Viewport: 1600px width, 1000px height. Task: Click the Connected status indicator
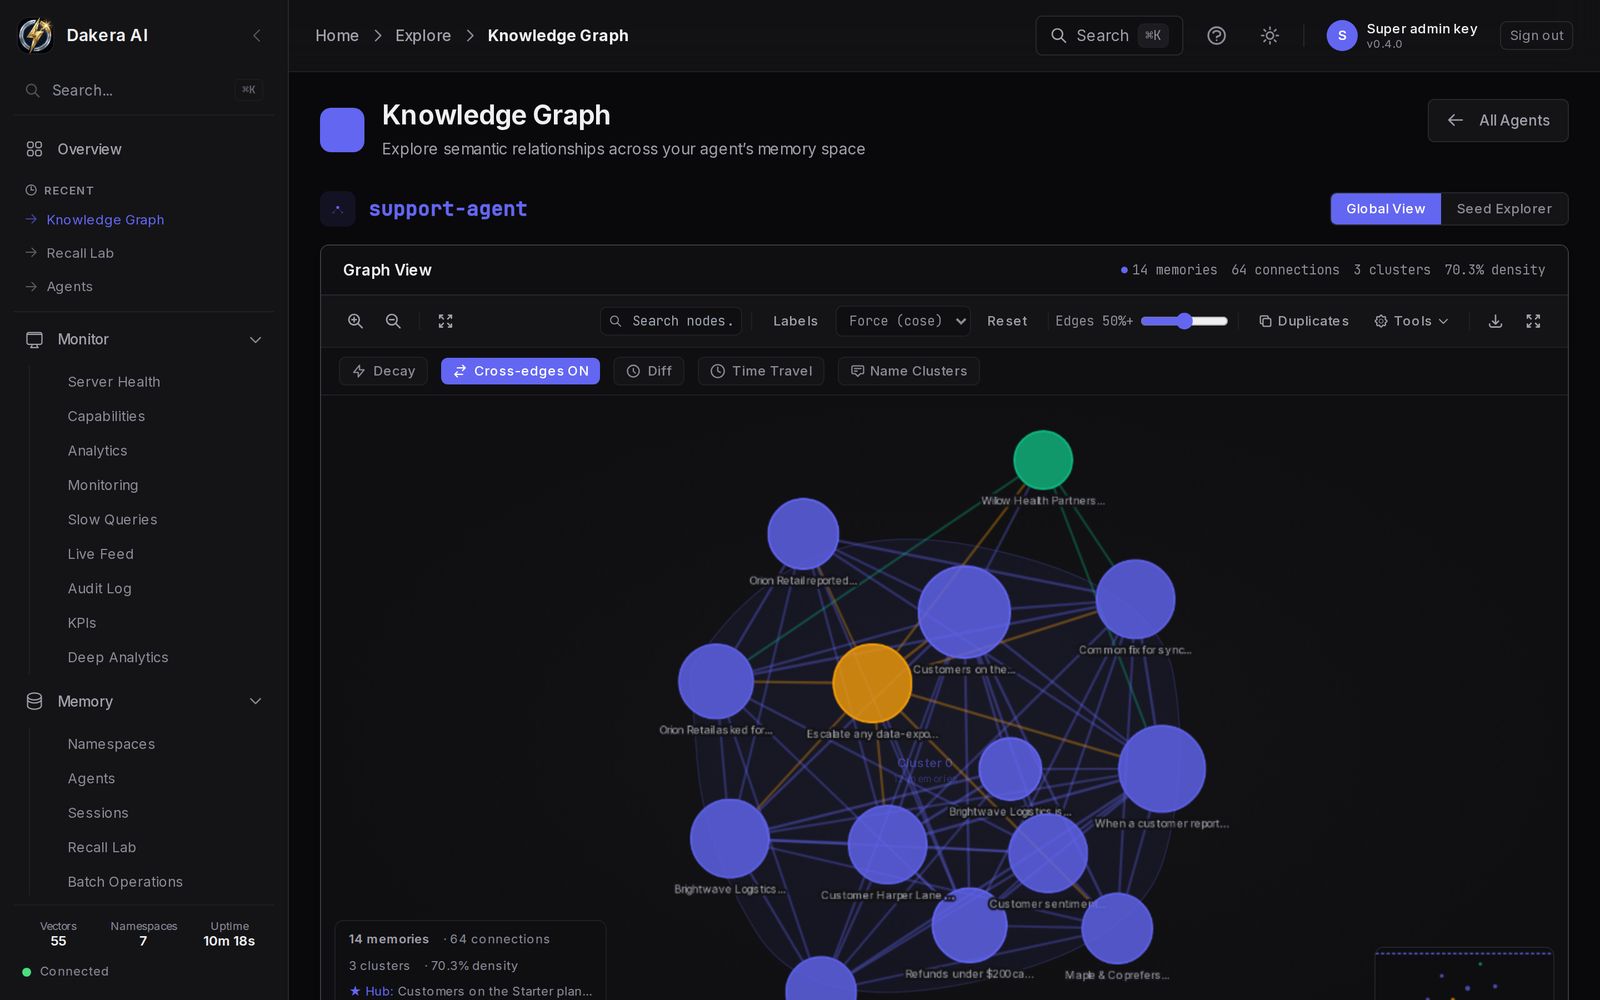(x=66, y=971)
